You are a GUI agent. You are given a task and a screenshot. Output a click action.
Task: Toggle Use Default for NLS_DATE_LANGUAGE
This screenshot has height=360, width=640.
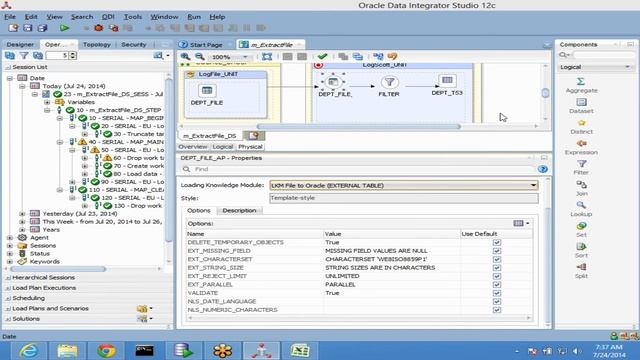[x=497, y=301]
